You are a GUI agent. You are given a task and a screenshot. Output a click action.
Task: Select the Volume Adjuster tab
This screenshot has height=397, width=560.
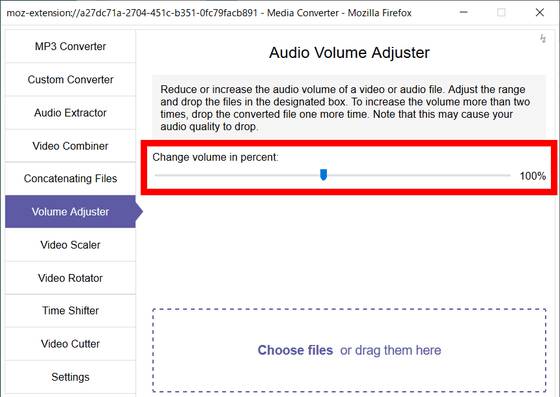click(70, 212)
